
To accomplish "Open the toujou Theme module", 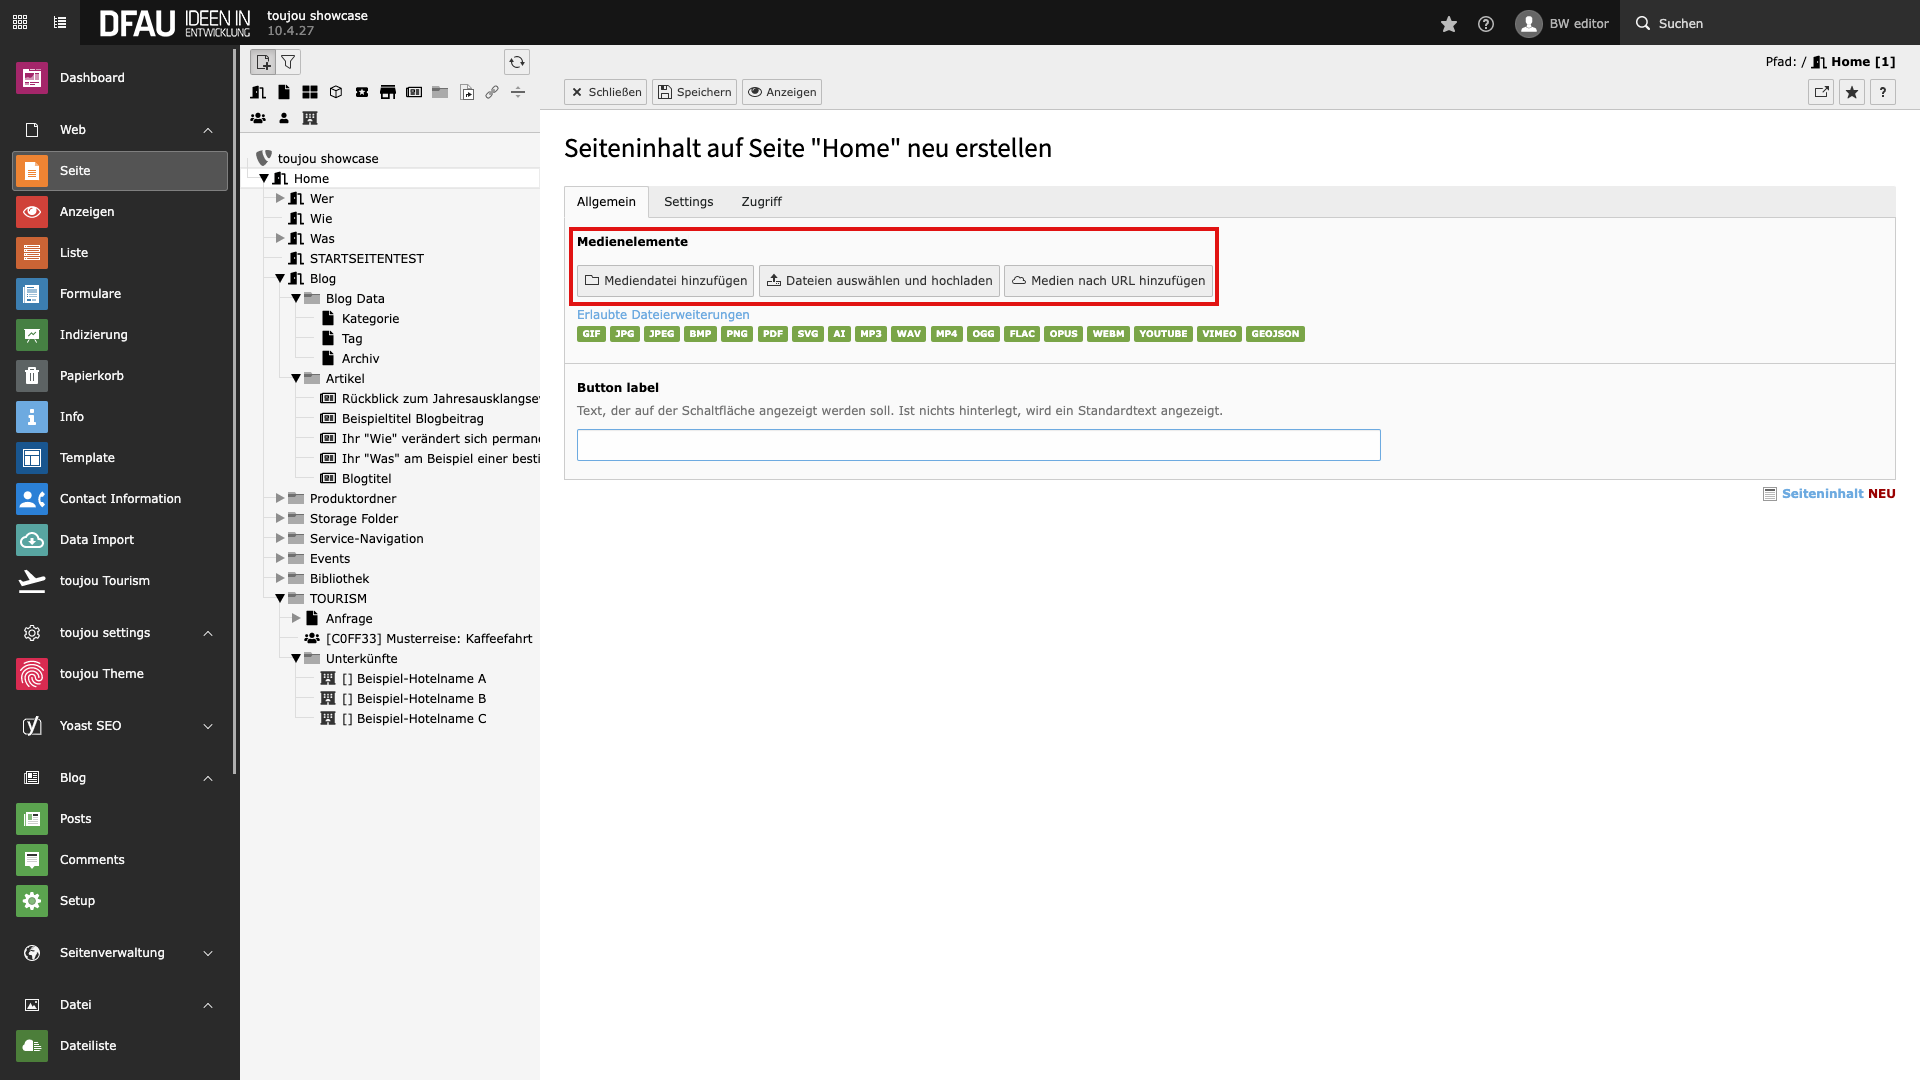I will (101, 674).
